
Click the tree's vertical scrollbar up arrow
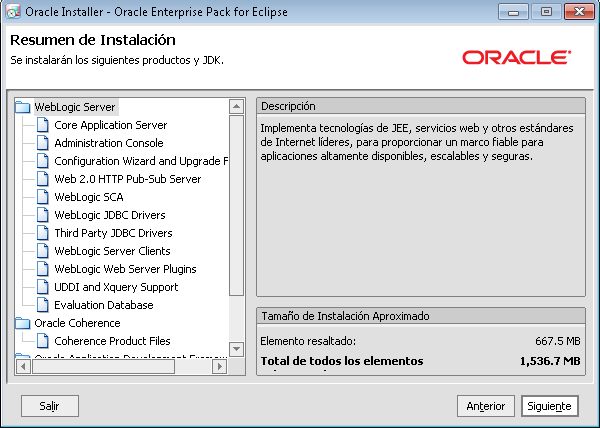(236, 106)
